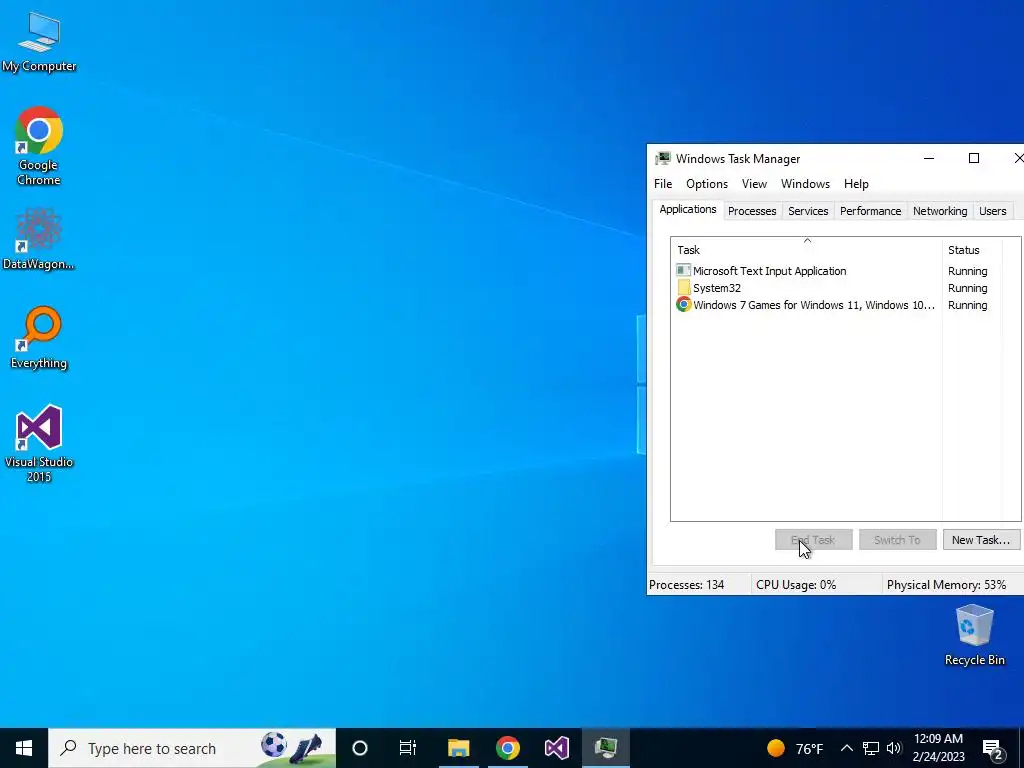Open the View menu in Task Manager
This screenshot has height=768, width=1024.
click(x=754, y=184)
